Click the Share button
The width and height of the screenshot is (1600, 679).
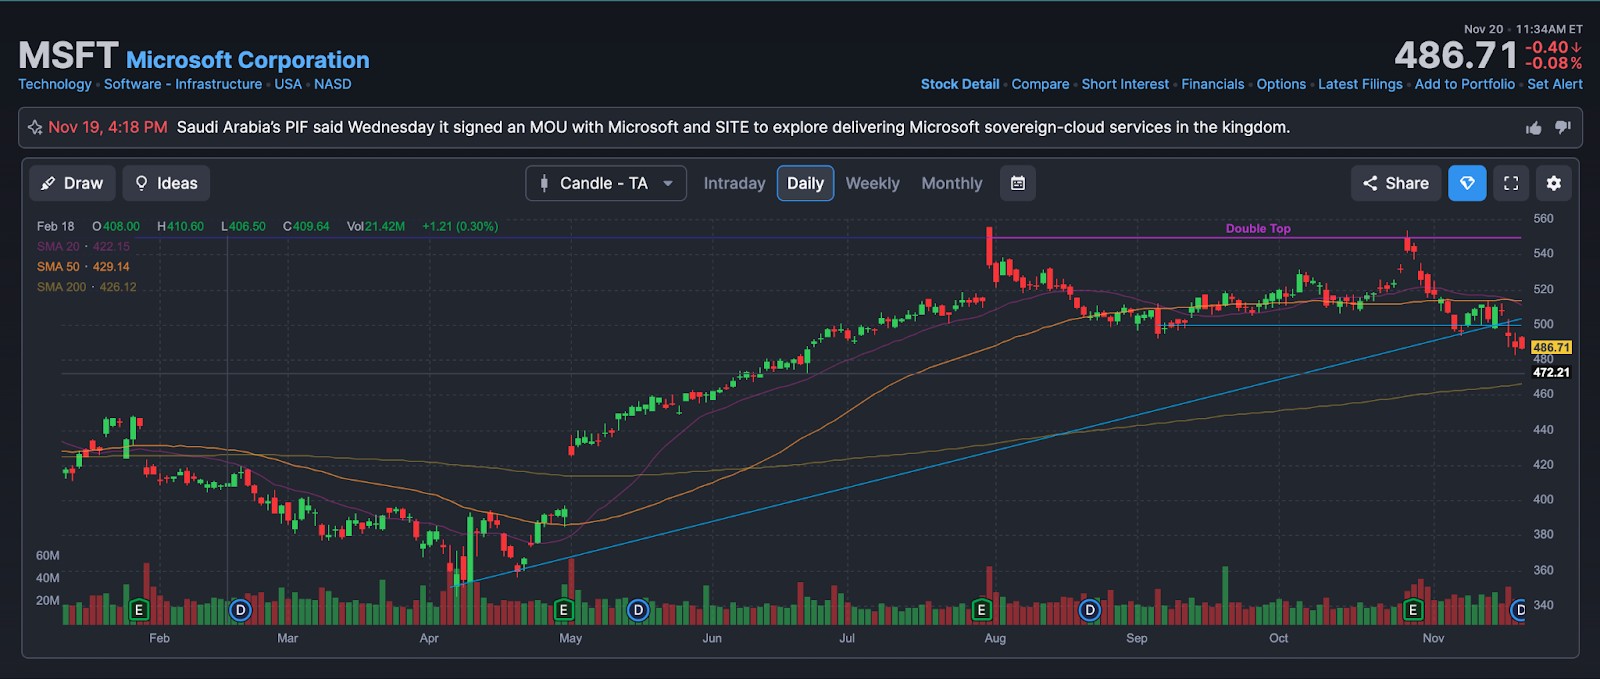pyautogui.click(x=1396, y=183)
